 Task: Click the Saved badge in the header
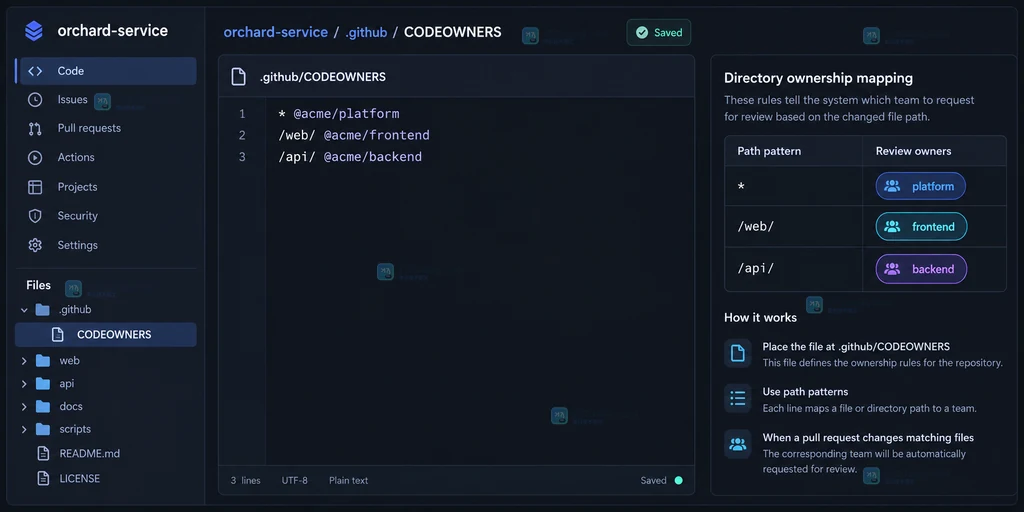658,33
